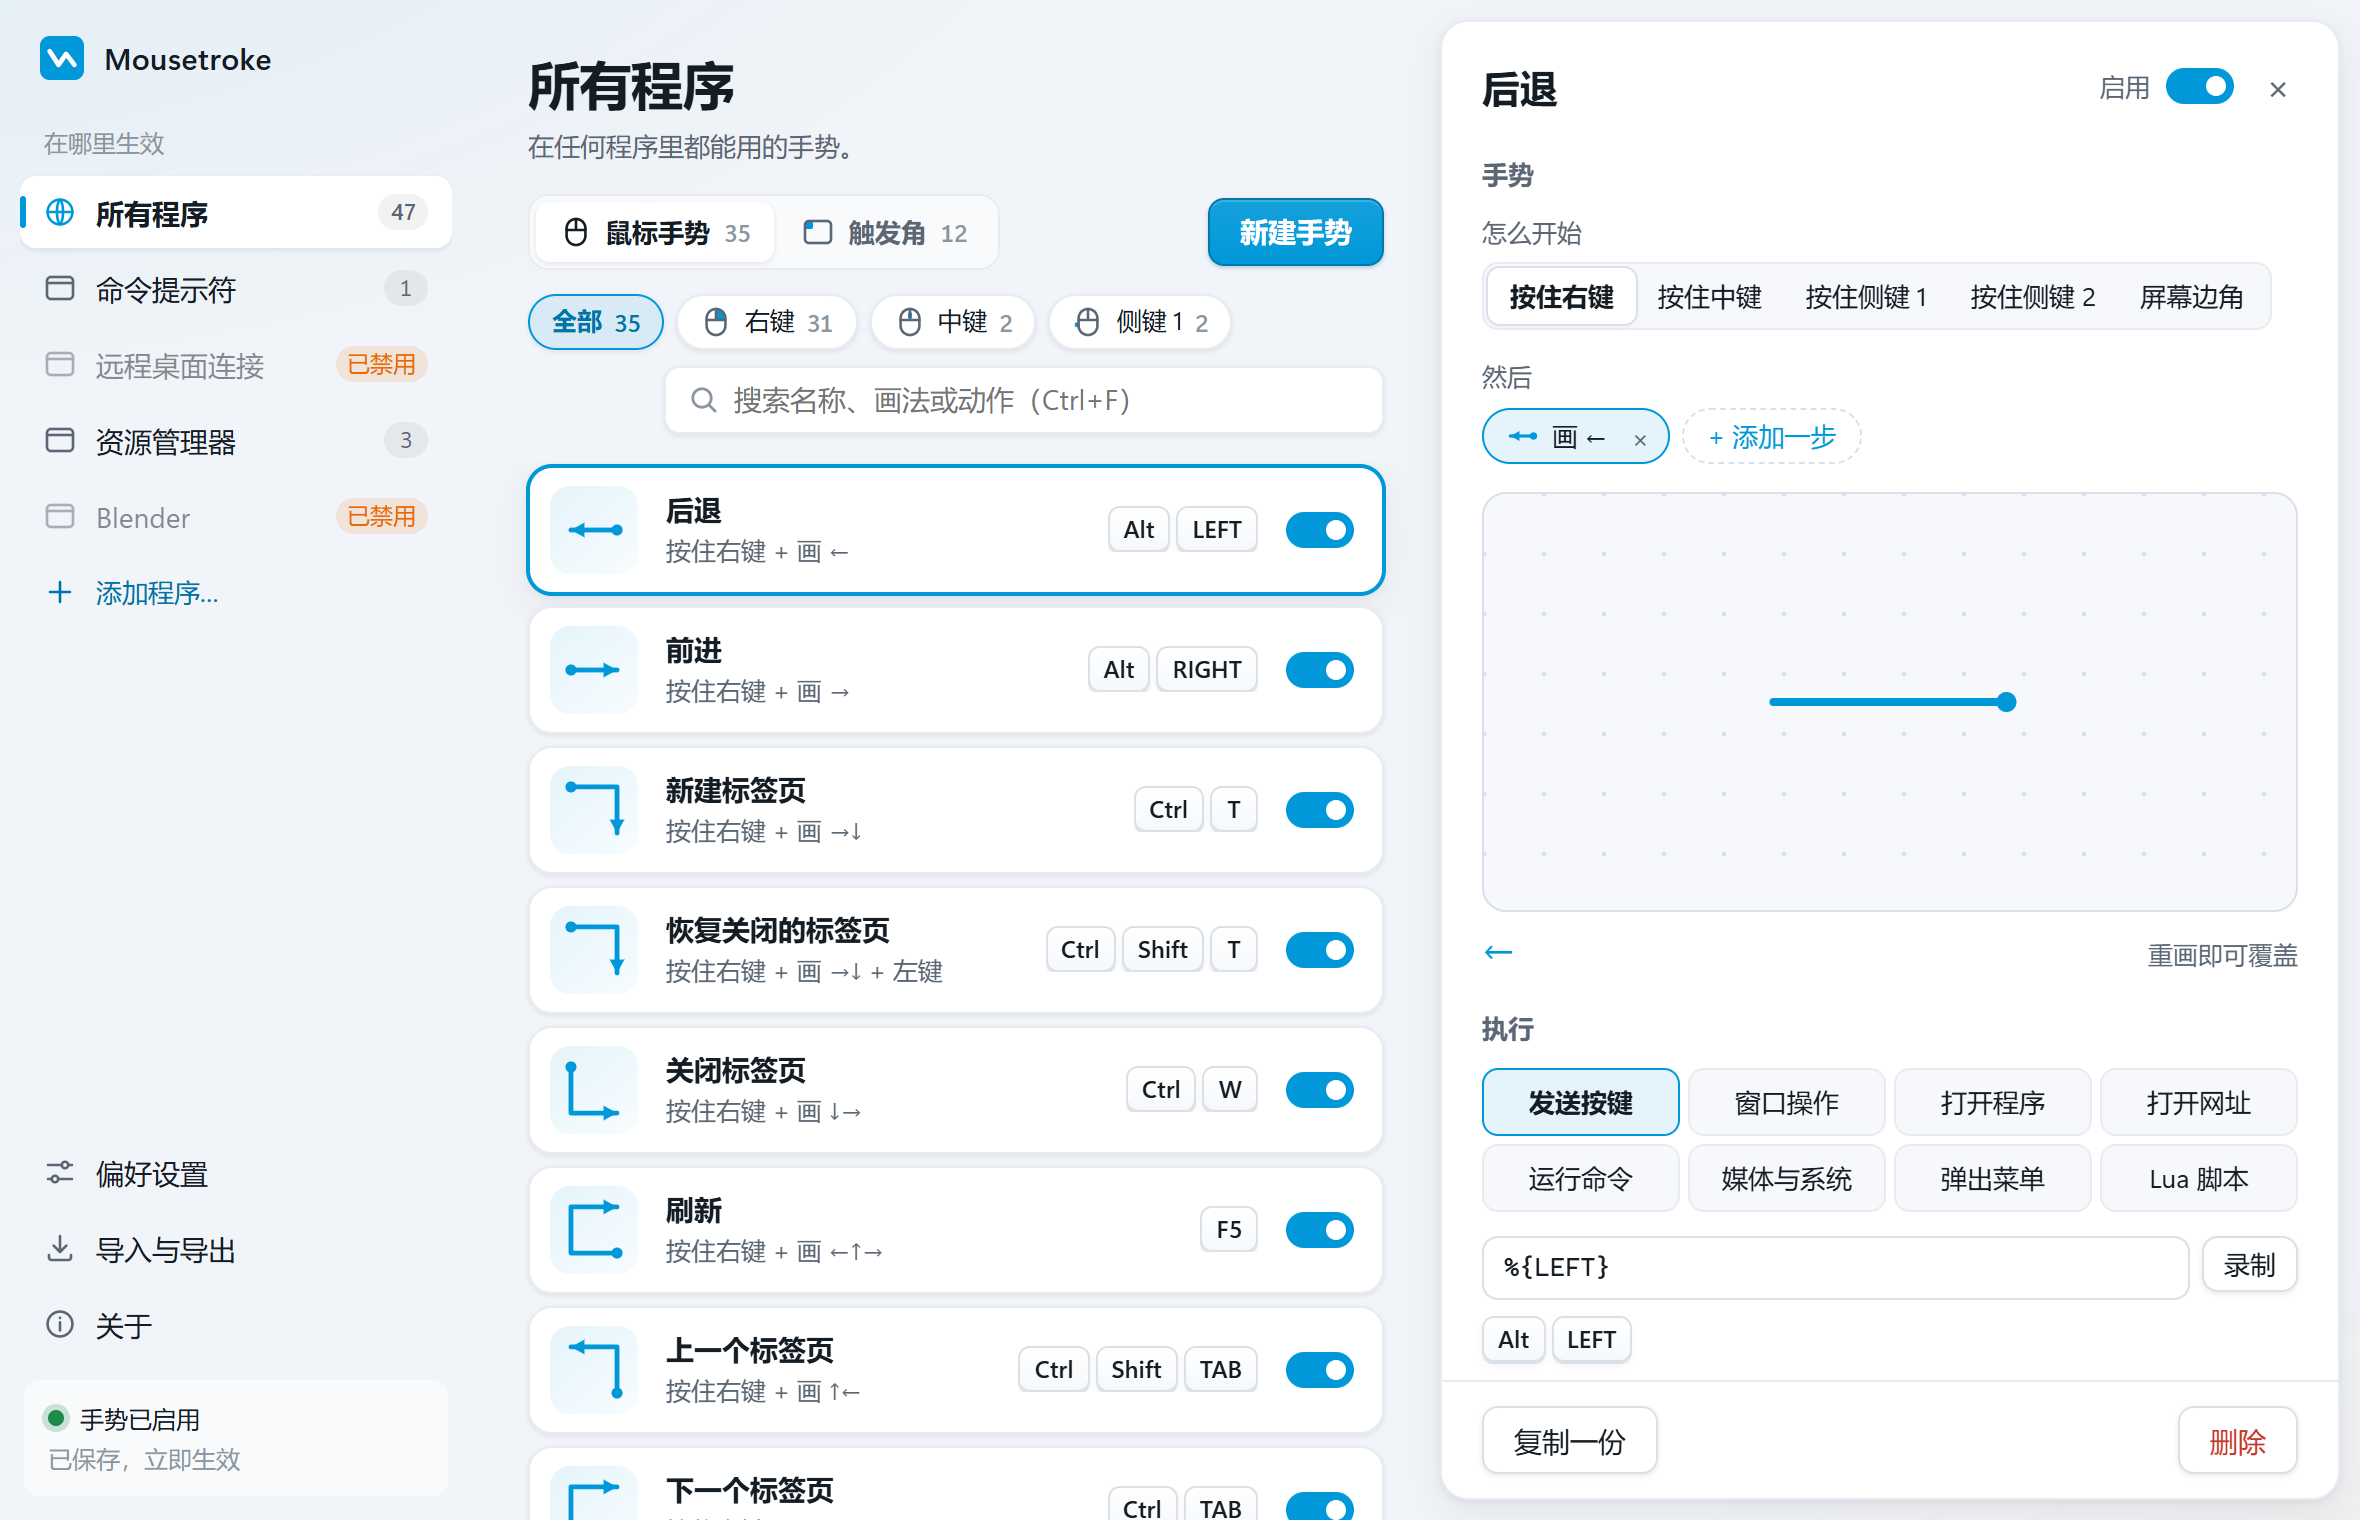Filter gestures by 侧键 1
This screenshot has height=1520, width=2360.
click(x=1140, y=322)
